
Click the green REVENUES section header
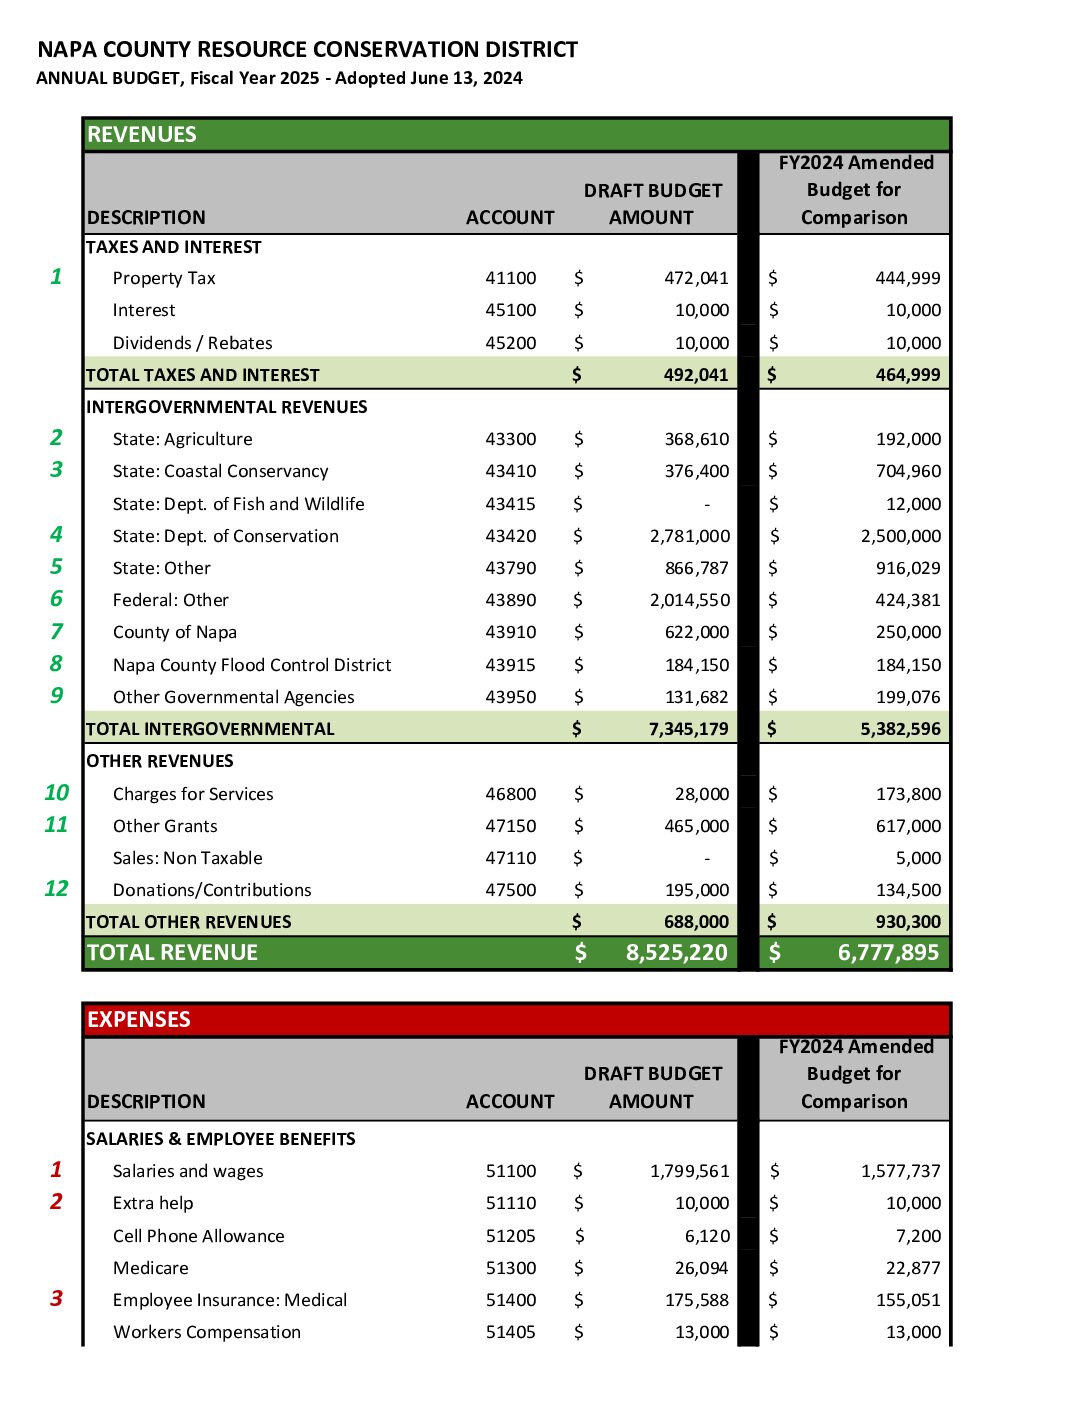tap(516, 134)
